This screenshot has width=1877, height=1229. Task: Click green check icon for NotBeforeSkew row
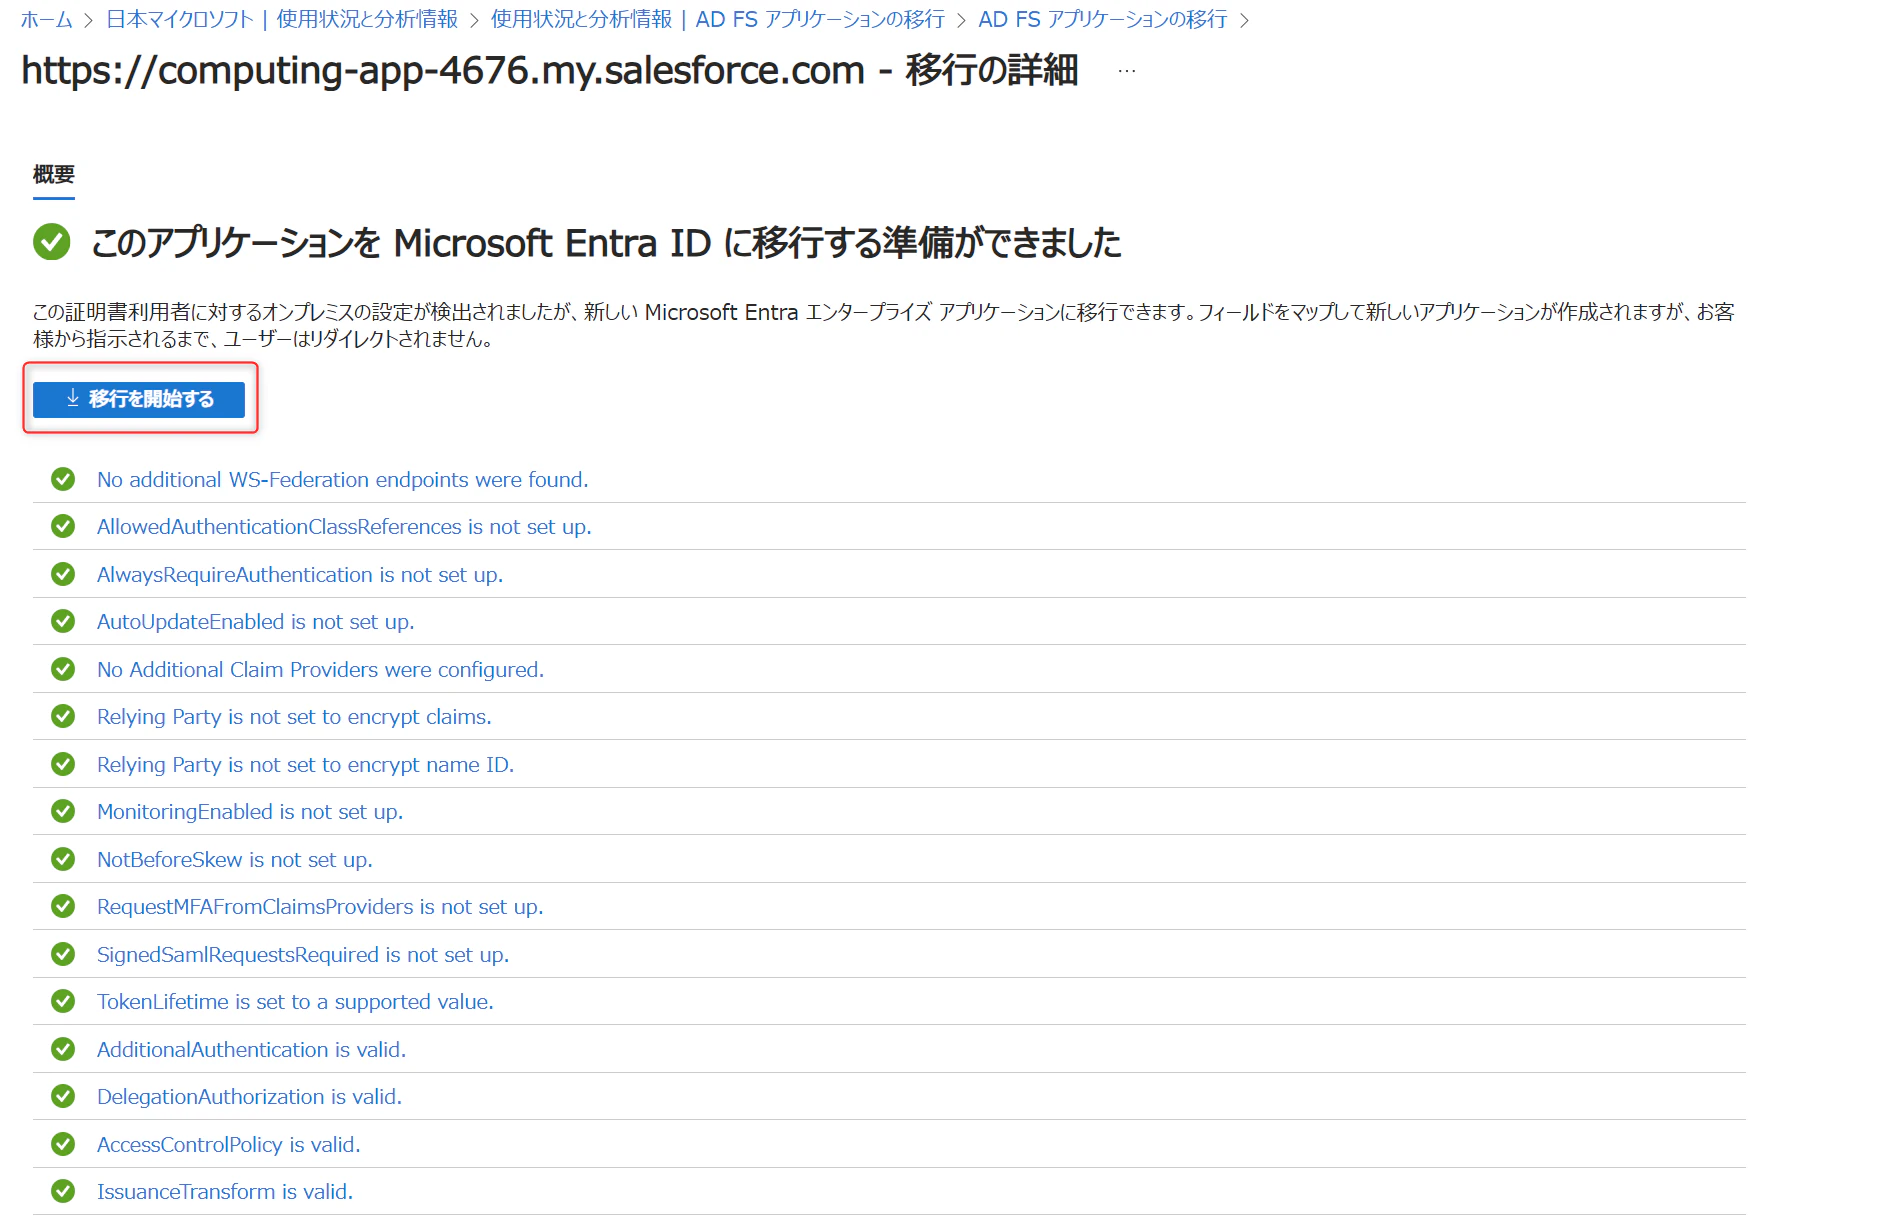tap(63, 860)
